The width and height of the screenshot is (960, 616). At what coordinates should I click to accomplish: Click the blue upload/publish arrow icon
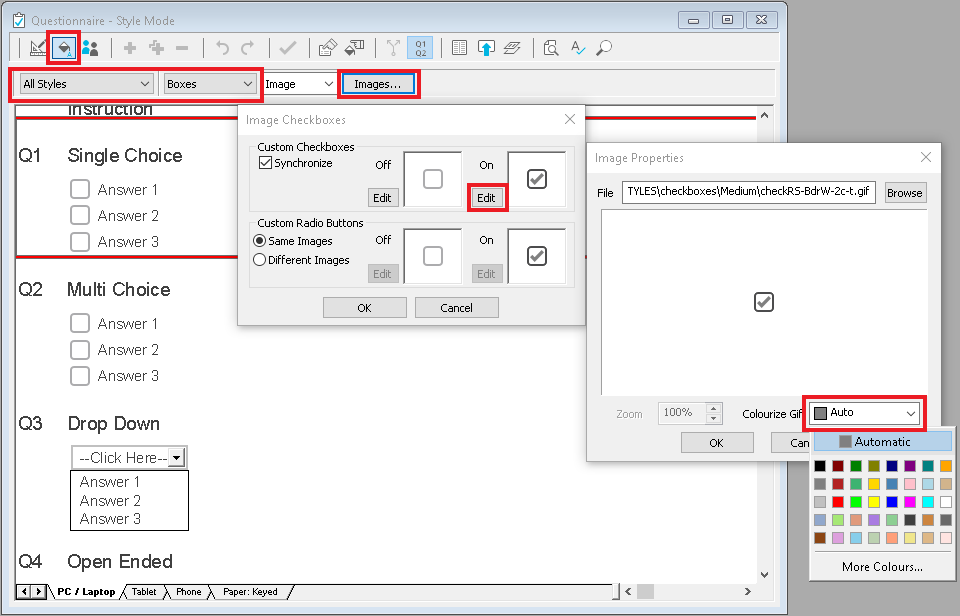coord(485,47)
